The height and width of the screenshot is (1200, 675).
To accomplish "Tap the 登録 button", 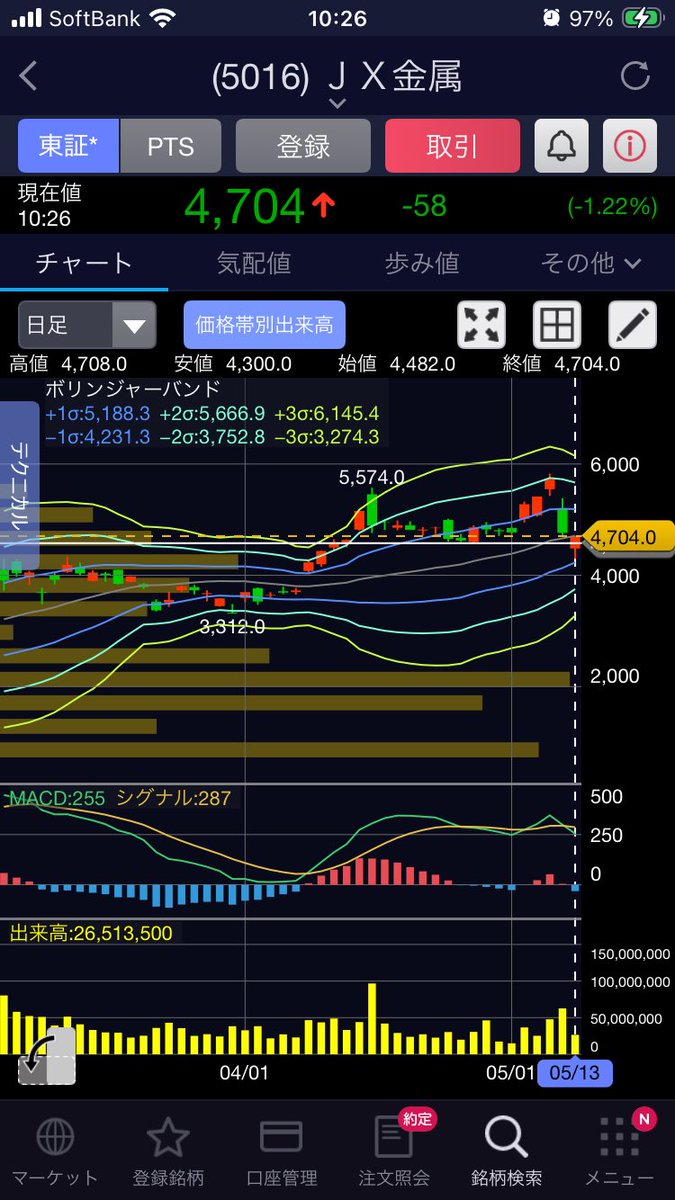I will [303, 146].
